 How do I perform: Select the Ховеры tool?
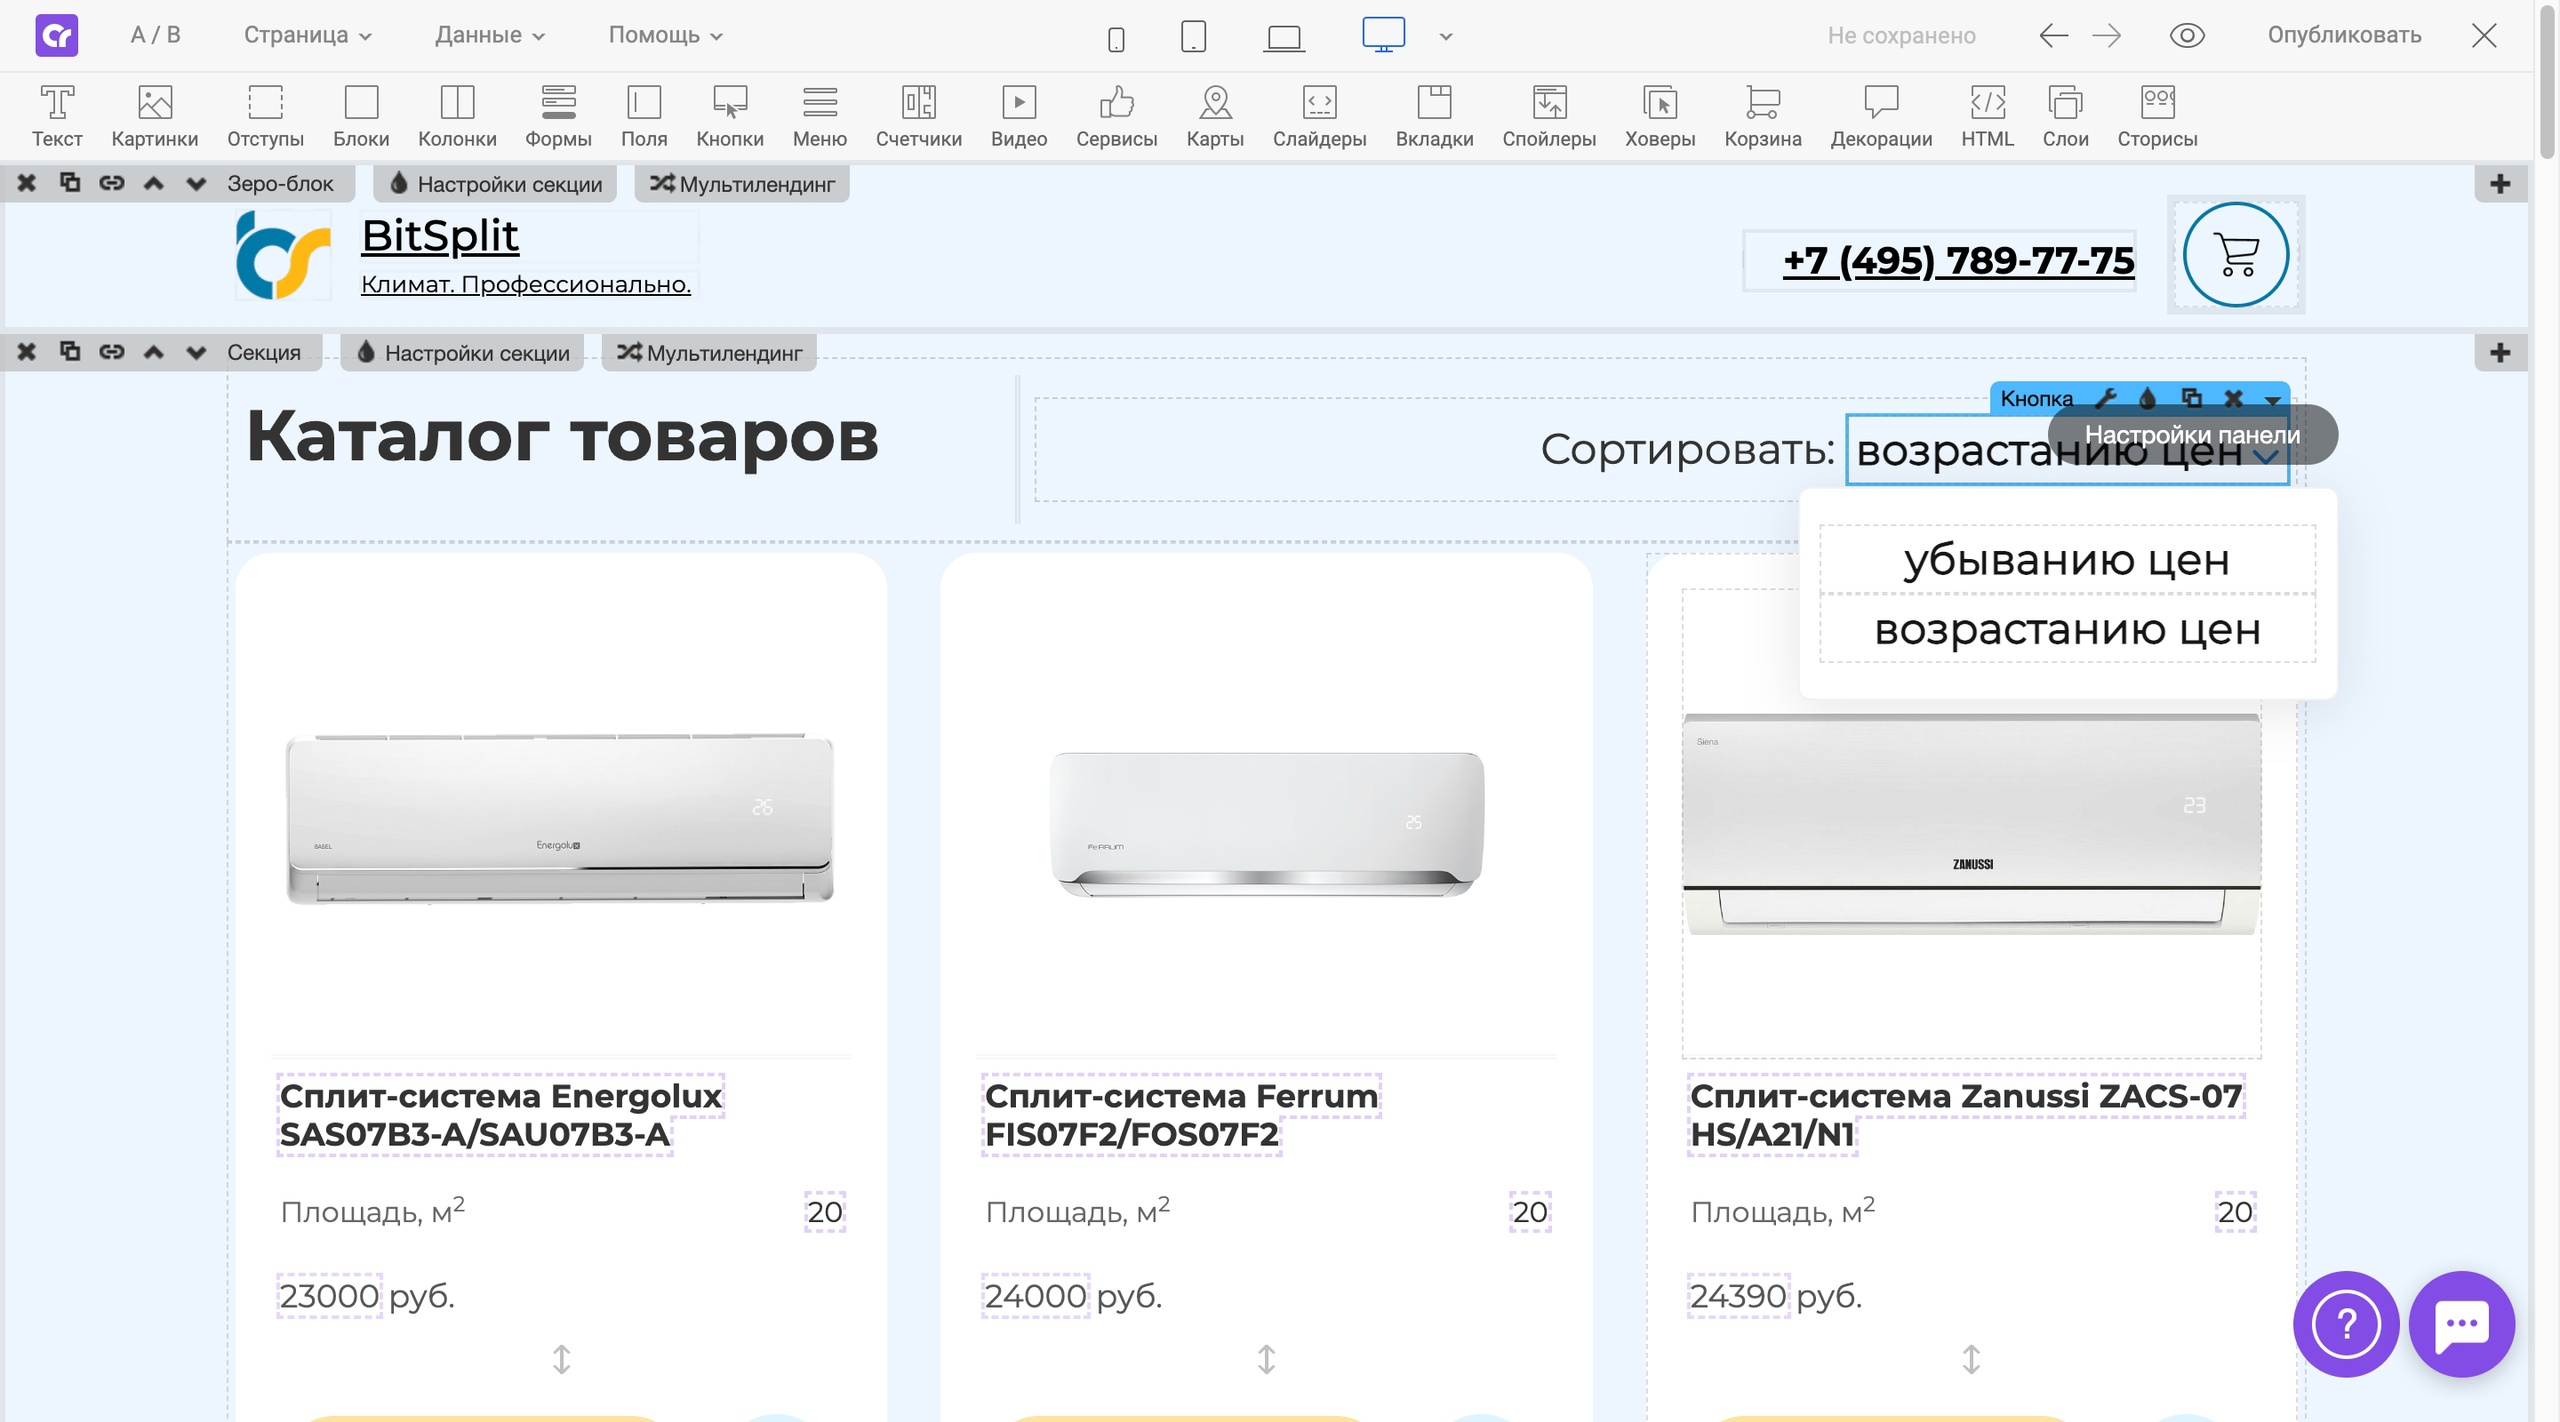point(1660,116)
